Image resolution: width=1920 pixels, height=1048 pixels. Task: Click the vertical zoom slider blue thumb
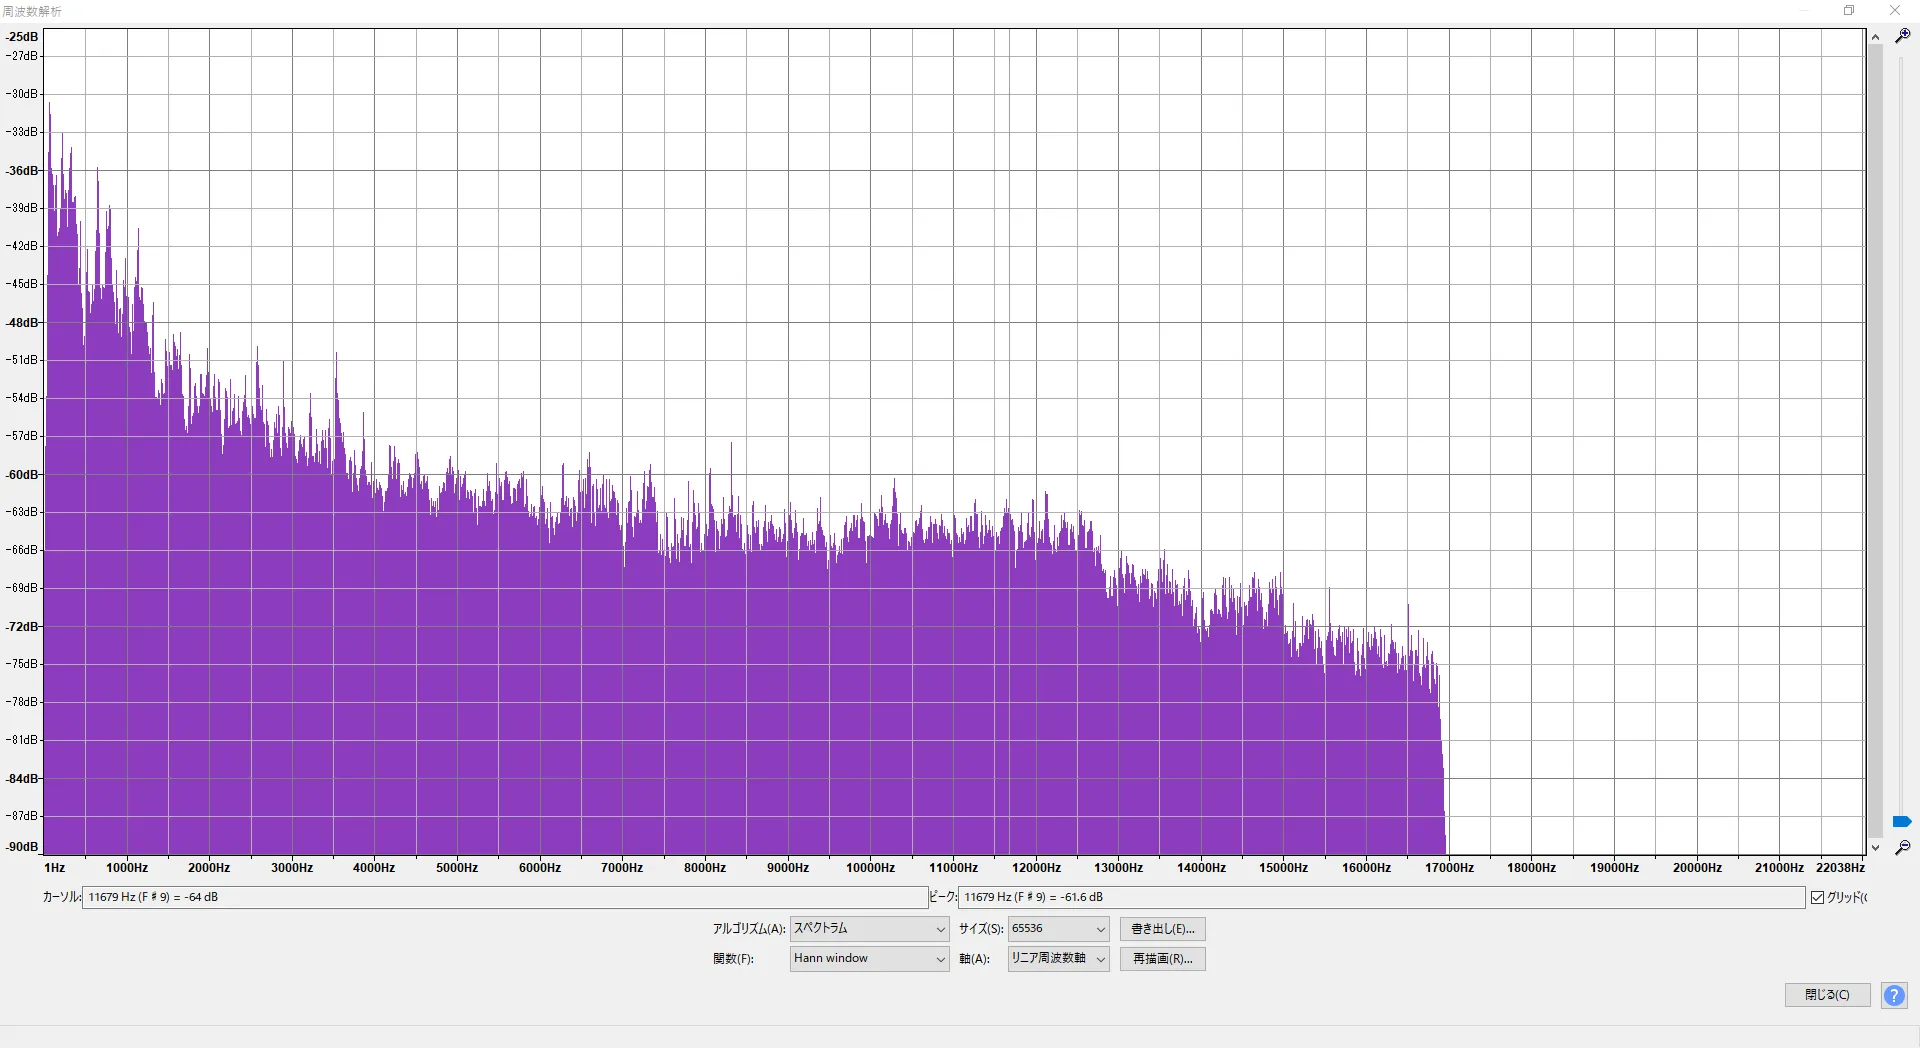(x=1902, y=822)
